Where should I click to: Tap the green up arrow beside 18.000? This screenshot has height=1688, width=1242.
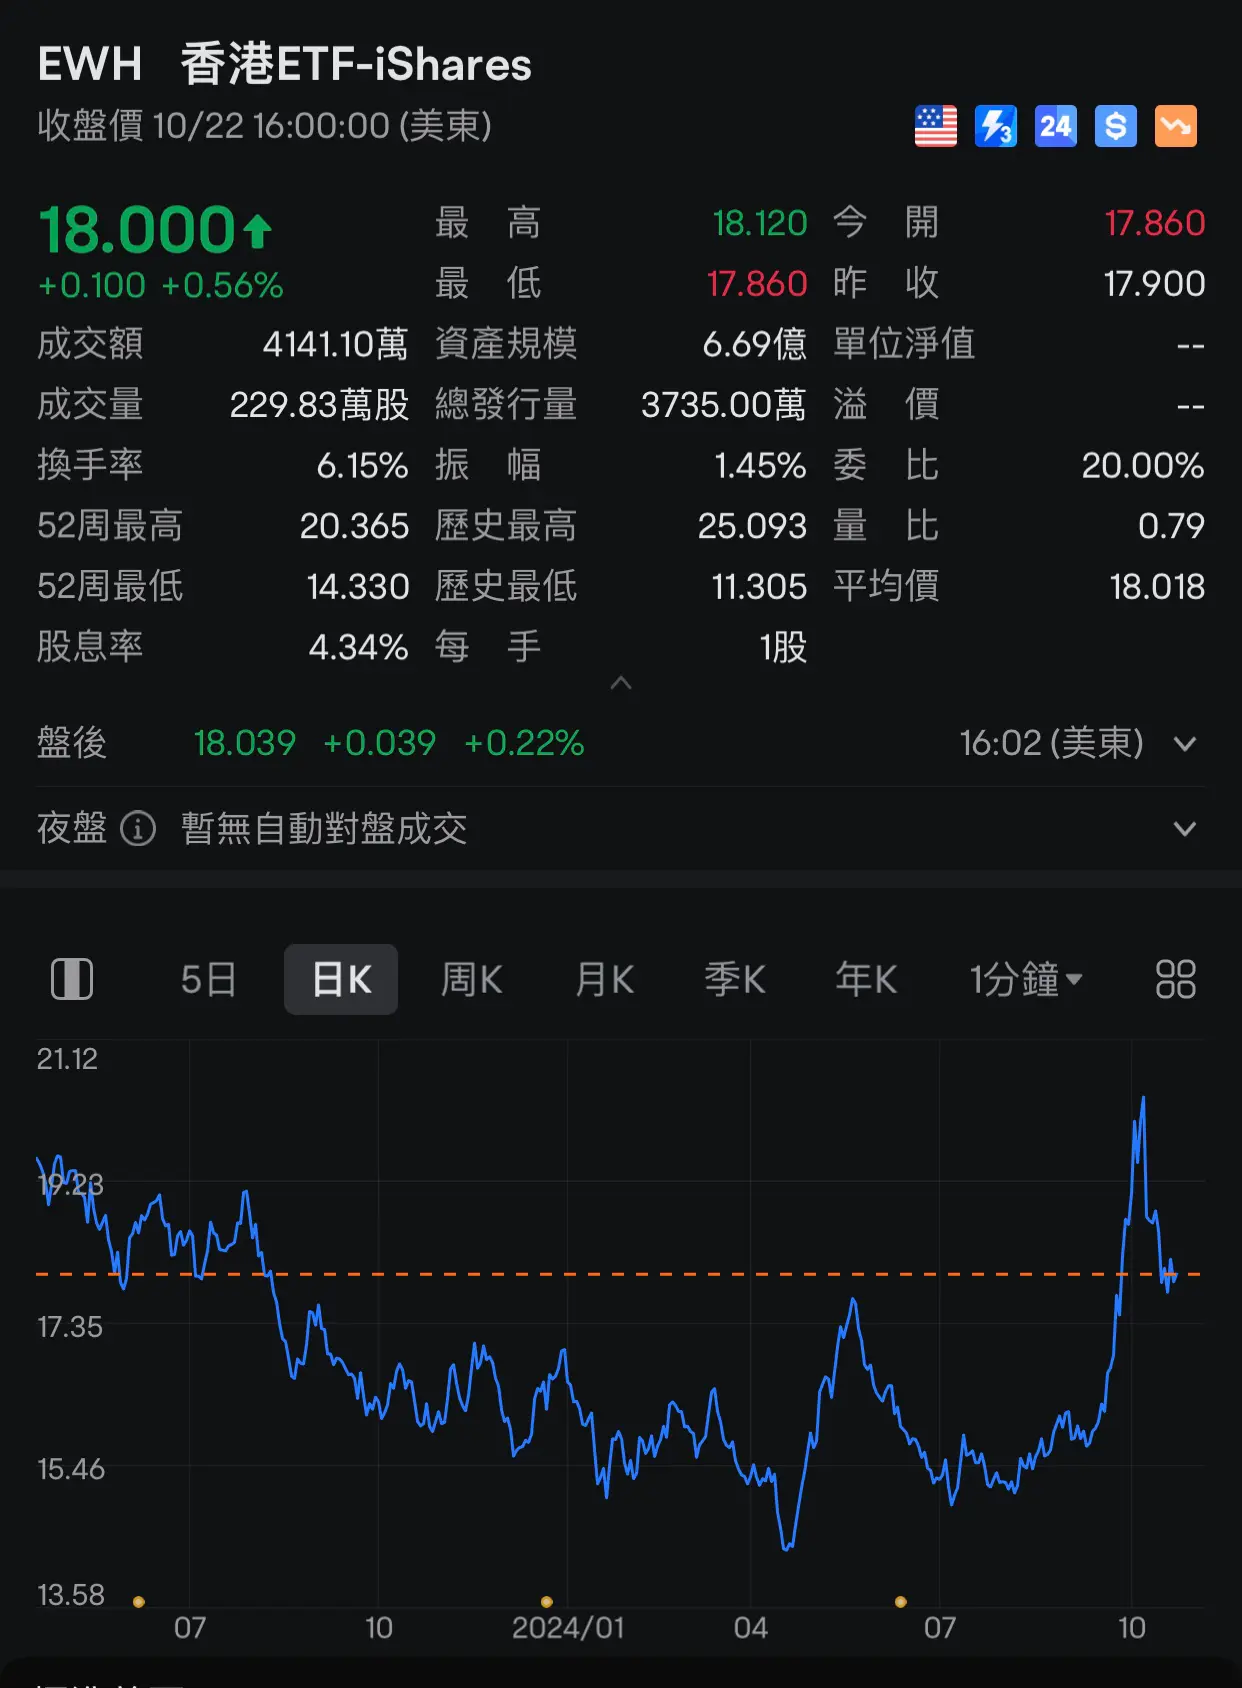click(257, 231)
